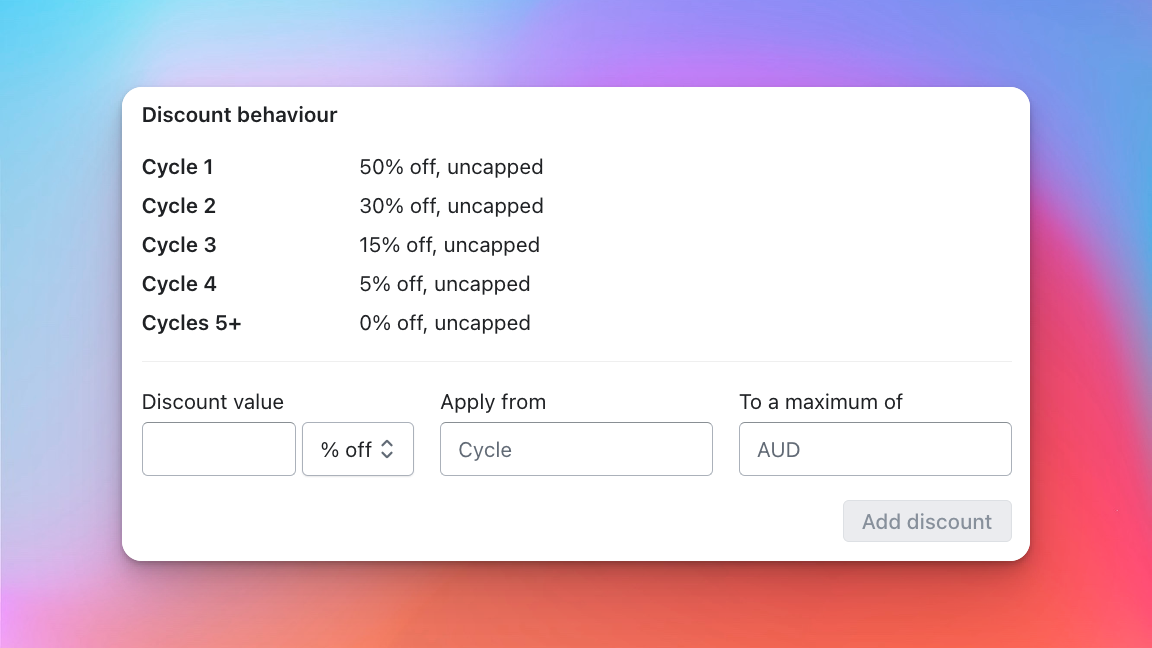Click the up-down chevron icon in unit selector

tap(389, 450)
